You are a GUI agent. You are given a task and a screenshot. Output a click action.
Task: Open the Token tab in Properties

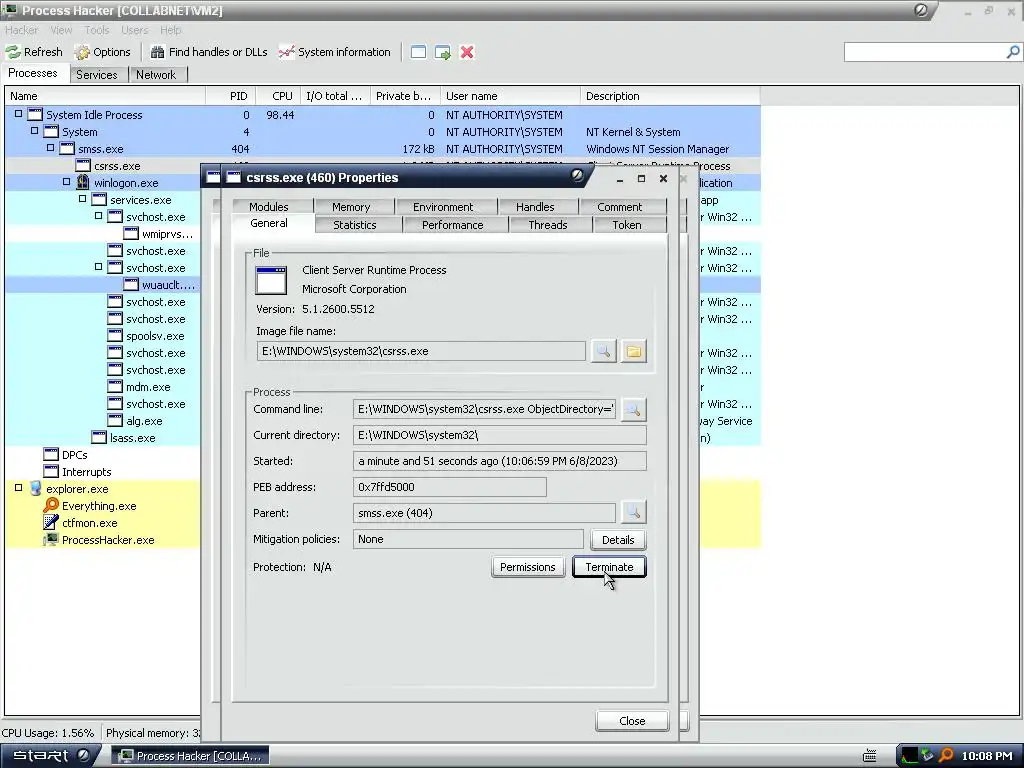point(627,225)
